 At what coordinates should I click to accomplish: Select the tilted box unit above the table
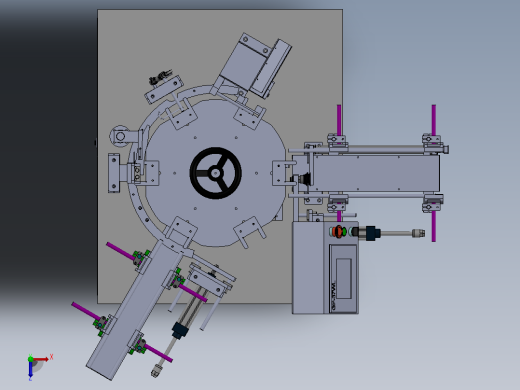click(255, 65)
